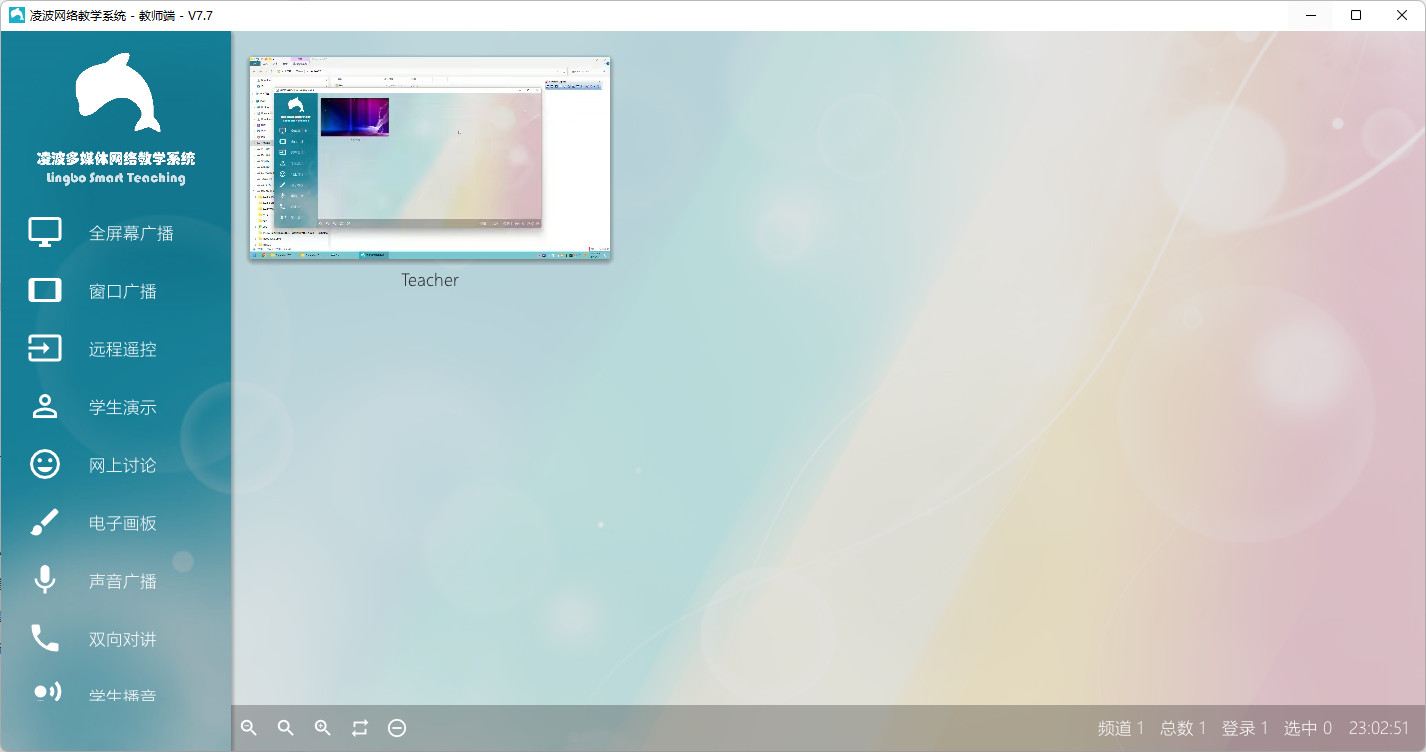Click the 登录 1 login count text
Screen dimensions: 1426x752
coord(1245,728)
